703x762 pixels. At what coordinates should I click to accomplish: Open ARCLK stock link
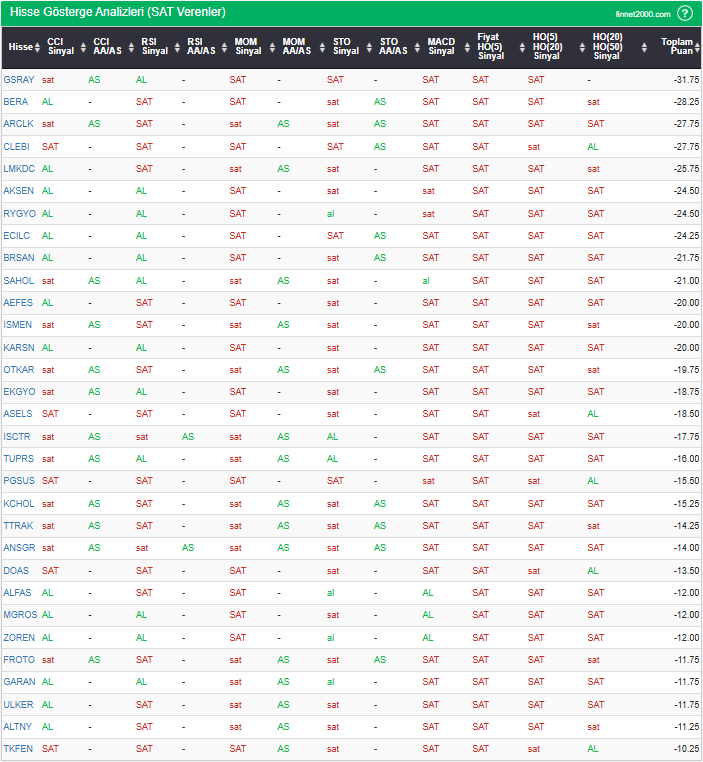(x=18, y=123)
